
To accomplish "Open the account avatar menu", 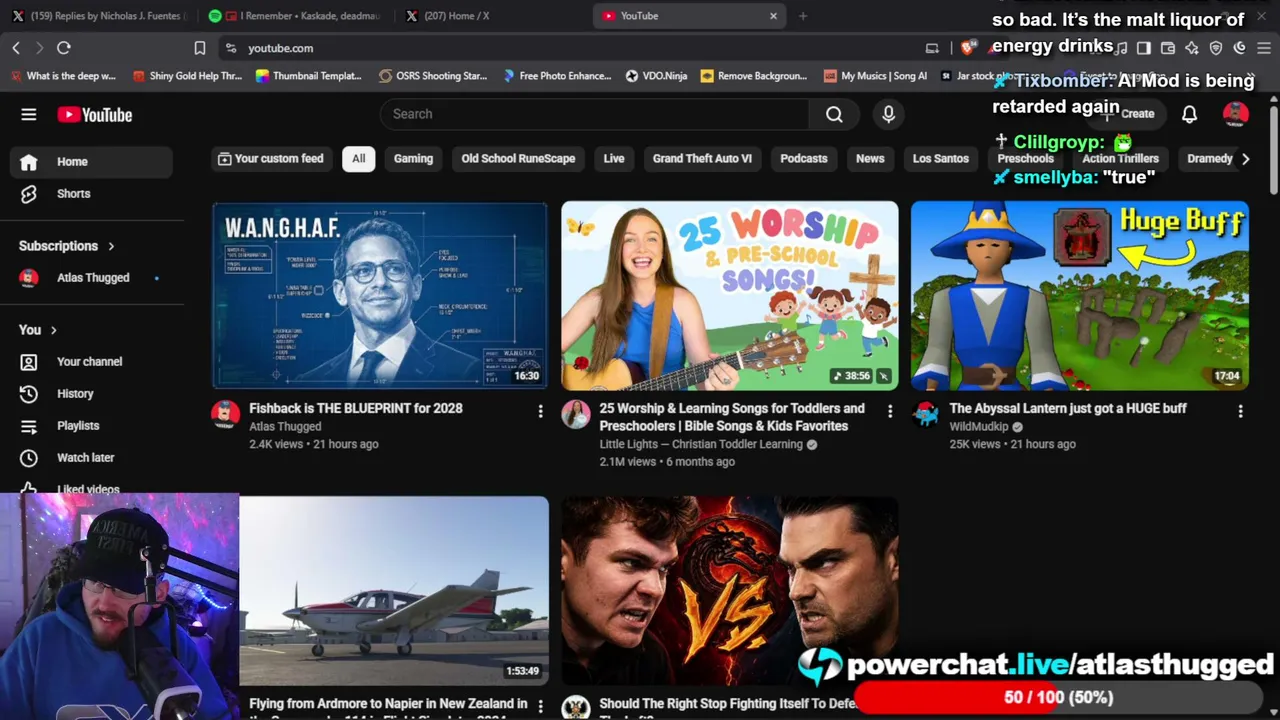I will click(1236, 114).
